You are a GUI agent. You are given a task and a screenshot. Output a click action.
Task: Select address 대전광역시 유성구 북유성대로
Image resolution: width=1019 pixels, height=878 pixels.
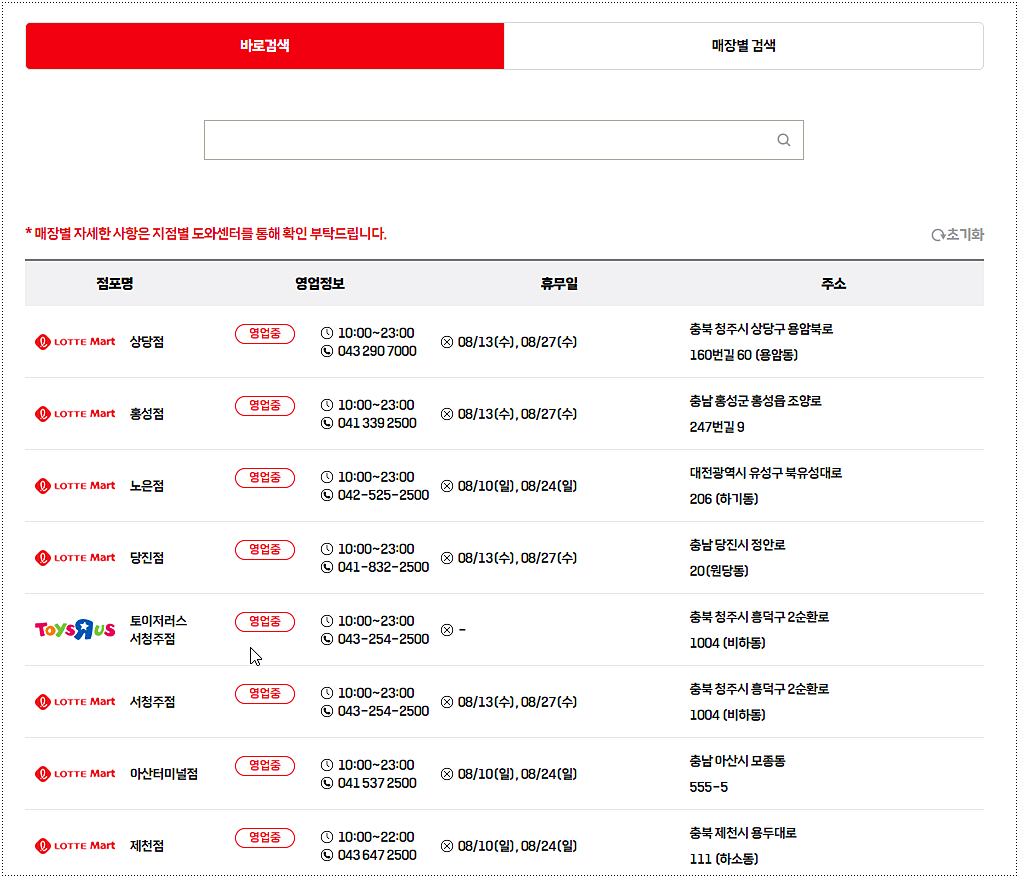766,474
